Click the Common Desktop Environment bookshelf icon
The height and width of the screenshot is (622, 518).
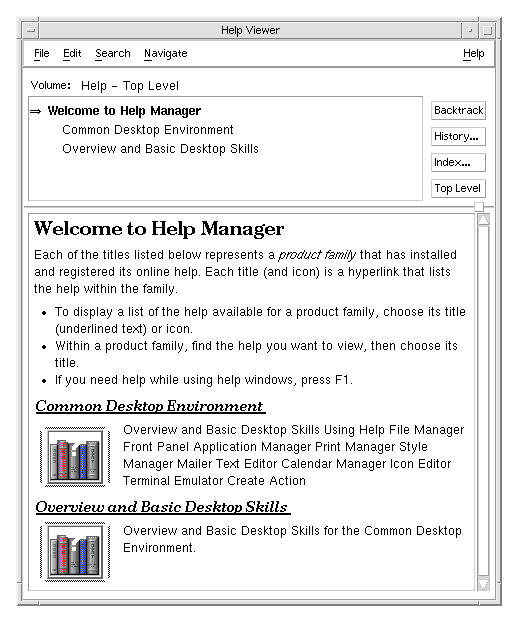pos(75,457)
